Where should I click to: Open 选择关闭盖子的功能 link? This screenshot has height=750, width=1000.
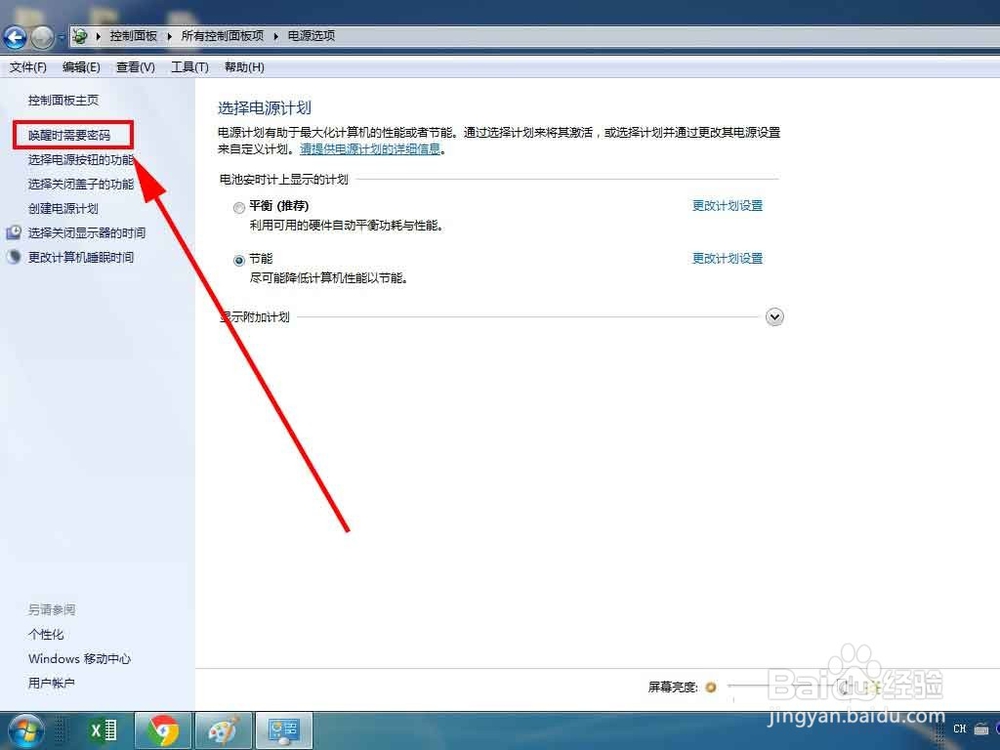[x=81, y=184]
